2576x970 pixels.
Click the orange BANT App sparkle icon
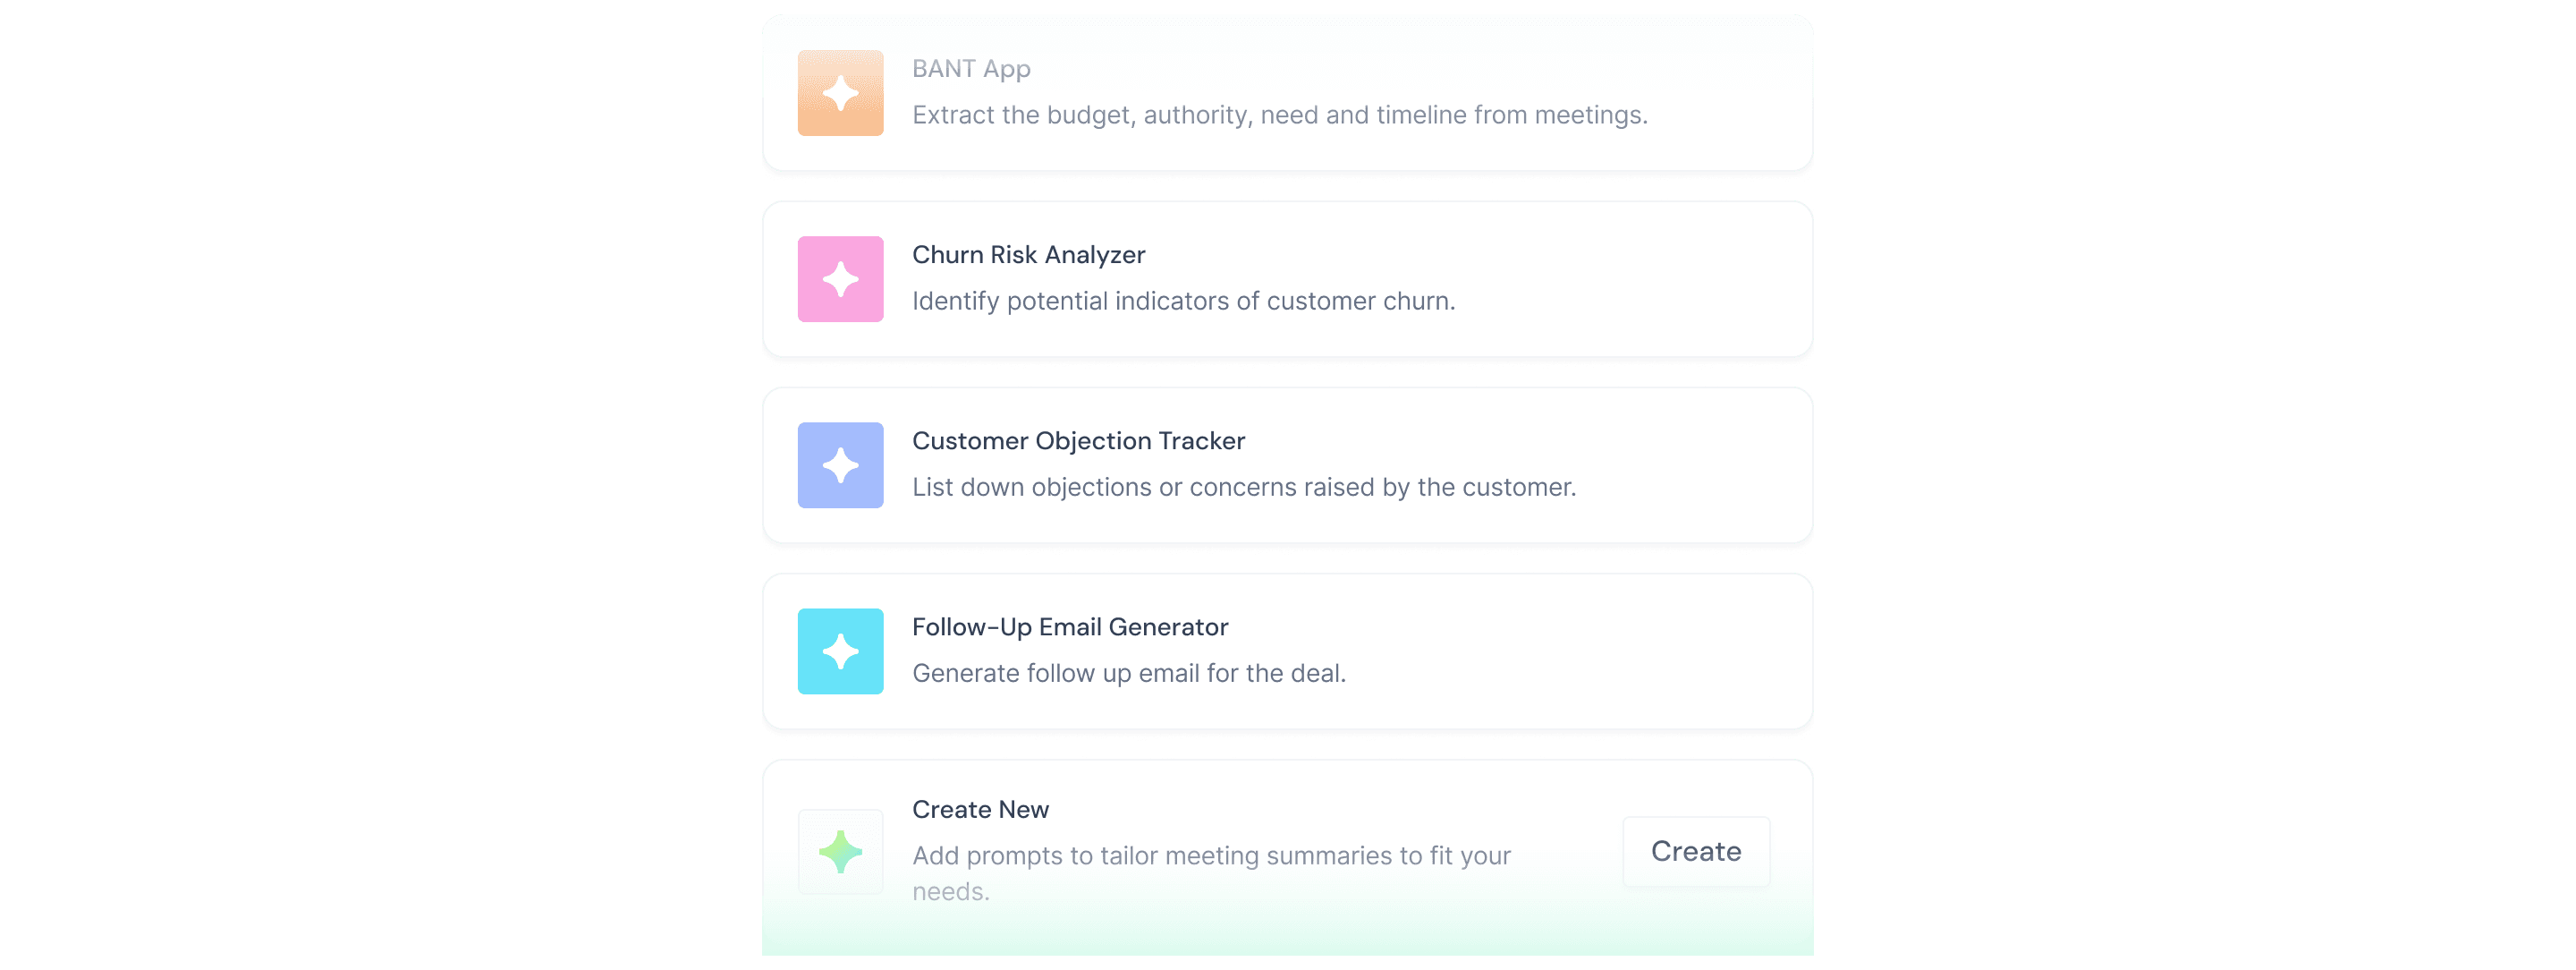point(840,93)
